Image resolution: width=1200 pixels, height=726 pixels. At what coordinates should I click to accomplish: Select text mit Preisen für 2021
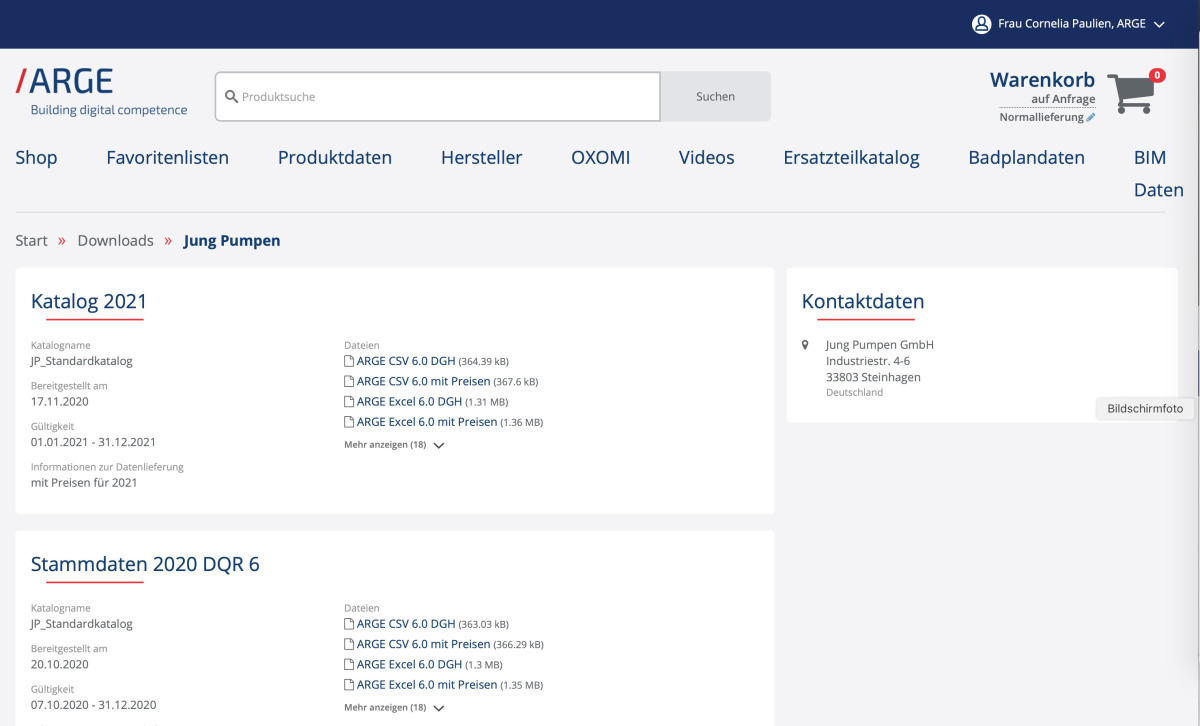tap(84, 482)
